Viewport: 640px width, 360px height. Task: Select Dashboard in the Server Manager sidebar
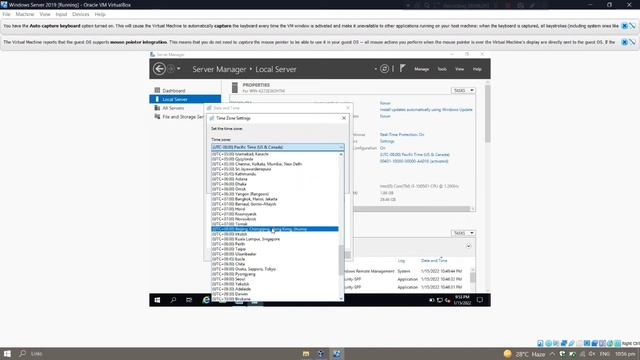(173, 91)
